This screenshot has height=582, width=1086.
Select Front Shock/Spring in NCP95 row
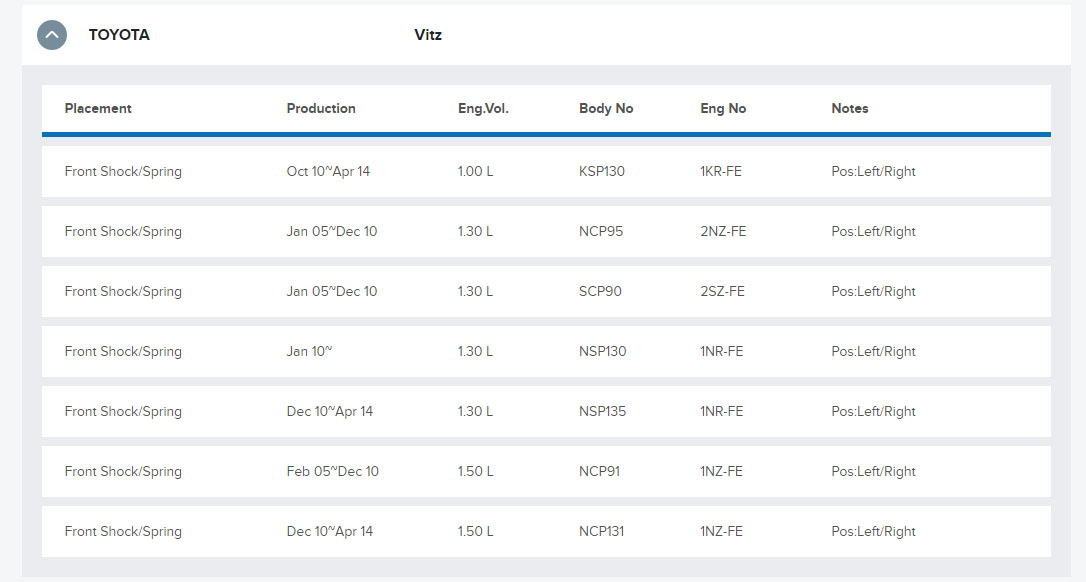(x=123, y=232)
